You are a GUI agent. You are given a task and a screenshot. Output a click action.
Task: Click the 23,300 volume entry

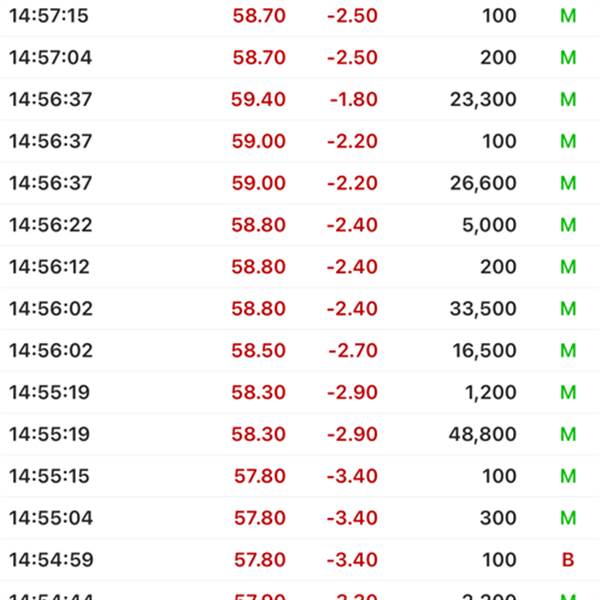pos(483,100)
